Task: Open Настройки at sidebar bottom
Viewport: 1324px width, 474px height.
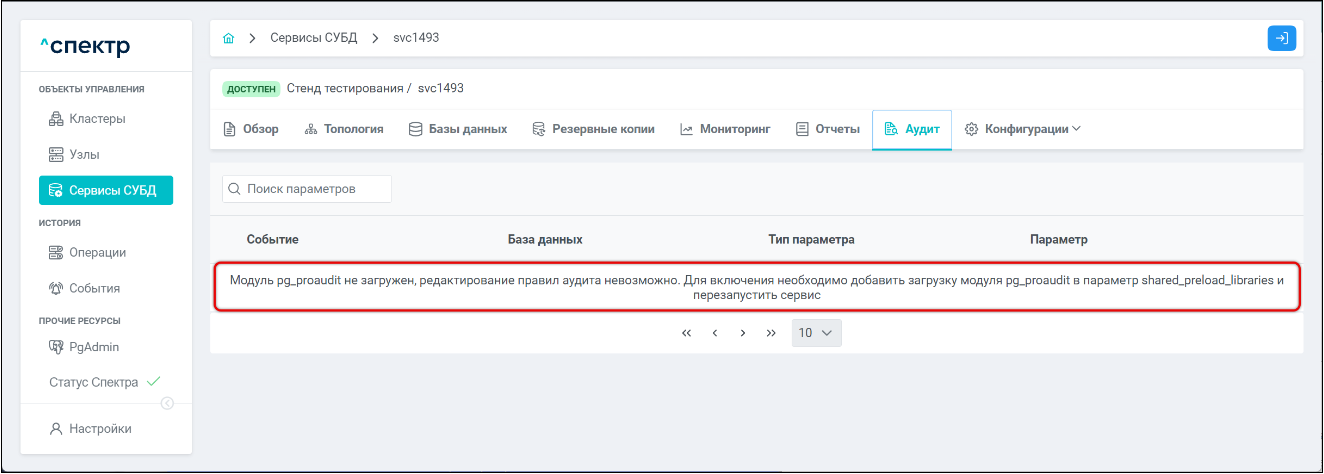Action: [x=99, y=429]
